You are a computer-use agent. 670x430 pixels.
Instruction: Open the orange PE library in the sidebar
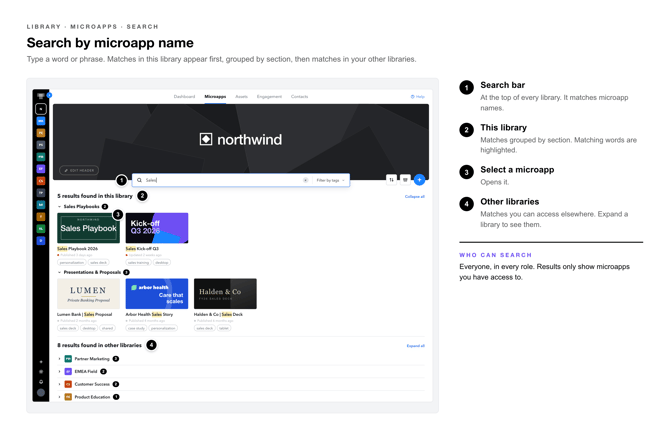(41, 133)
